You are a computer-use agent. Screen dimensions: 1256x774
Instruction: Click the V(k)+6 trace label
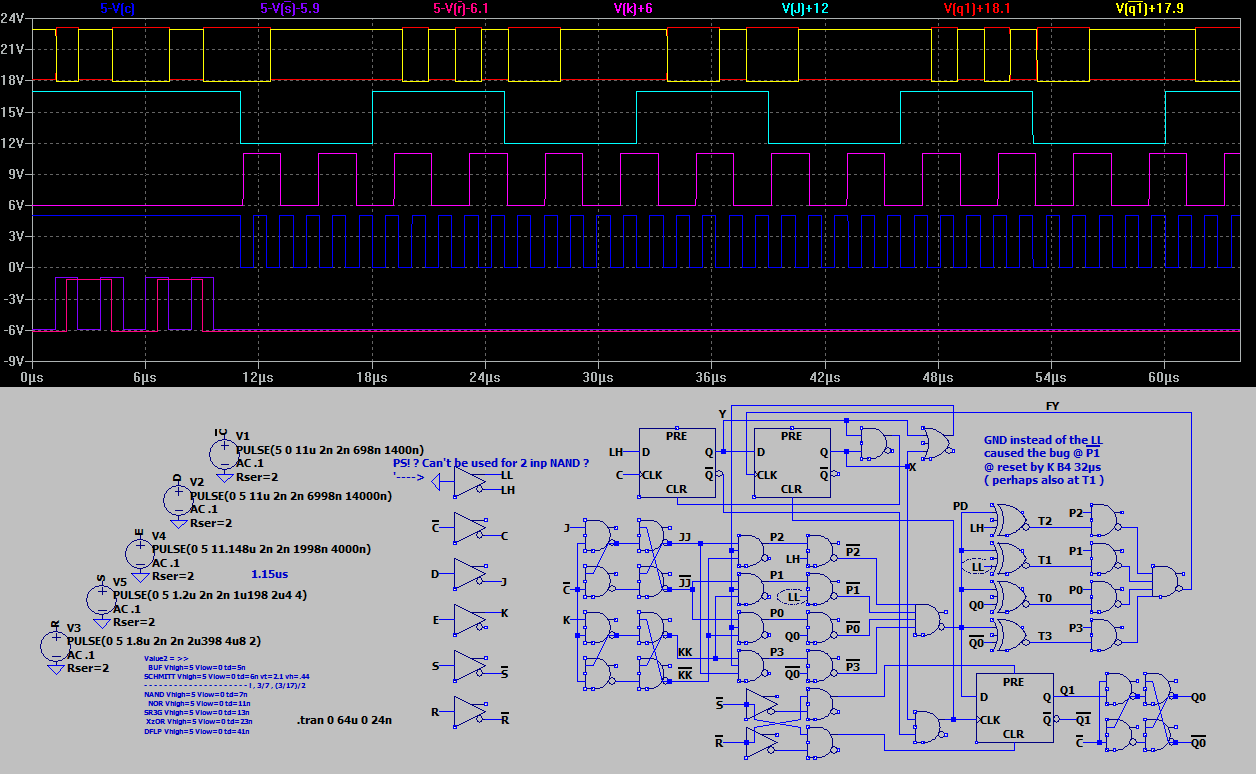[x=631, y=9]
